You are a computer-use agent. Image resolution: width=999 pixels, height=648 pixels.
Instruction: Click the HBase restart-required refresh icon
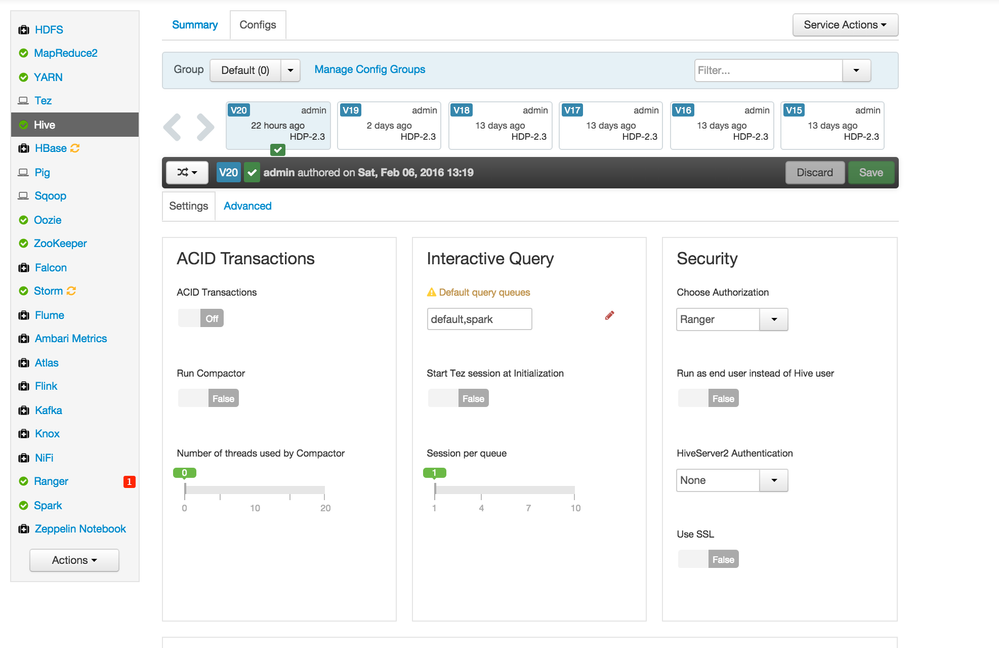(75, 148)
